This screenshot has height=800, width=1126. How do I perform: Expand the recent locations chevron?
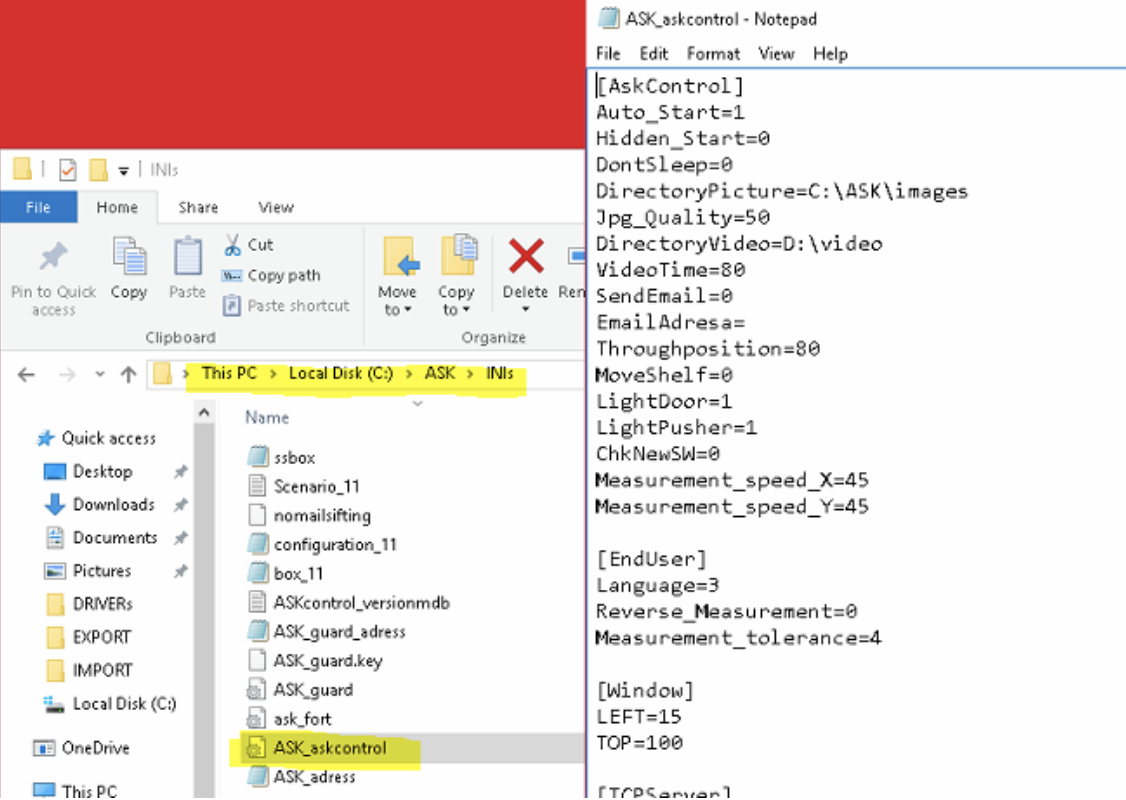[x=99, y=375]
